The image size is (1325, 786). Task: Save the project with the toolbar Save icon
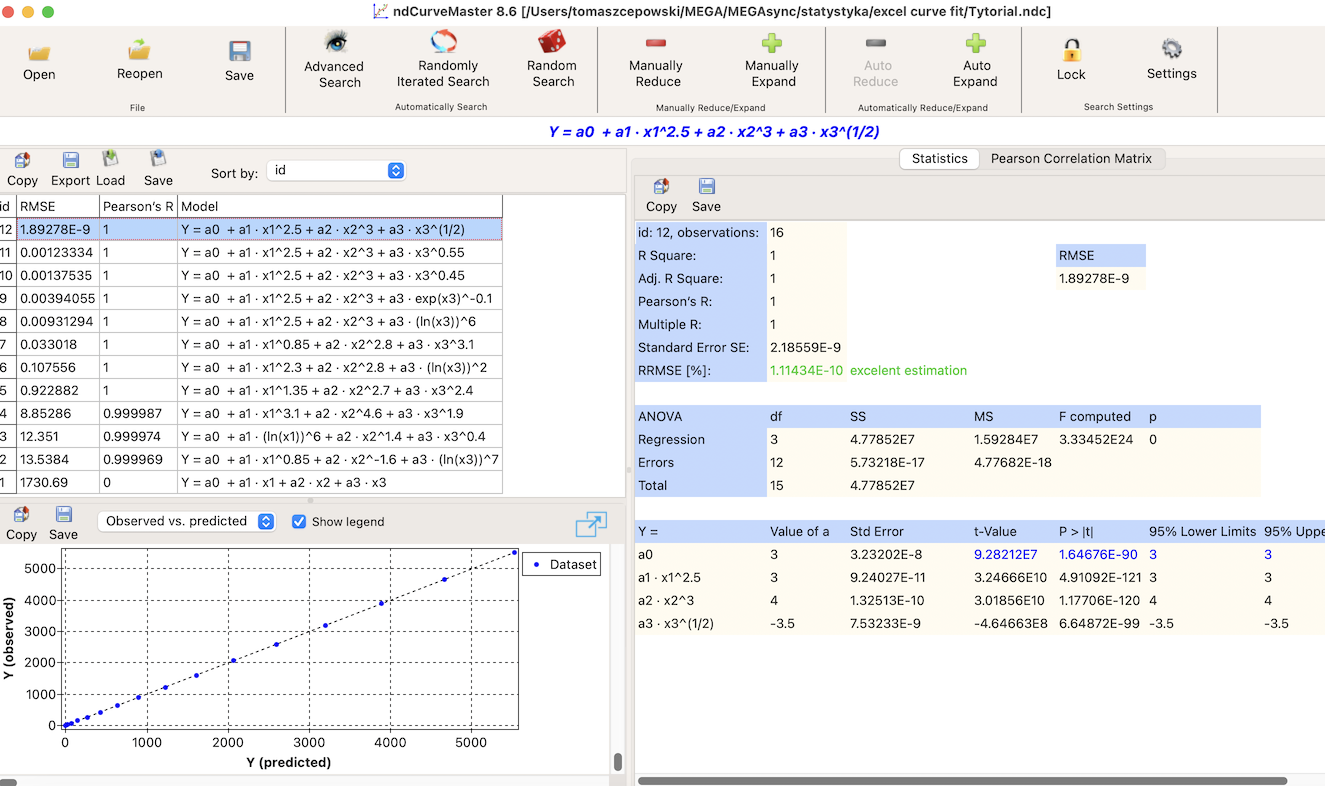coord(239,52)
